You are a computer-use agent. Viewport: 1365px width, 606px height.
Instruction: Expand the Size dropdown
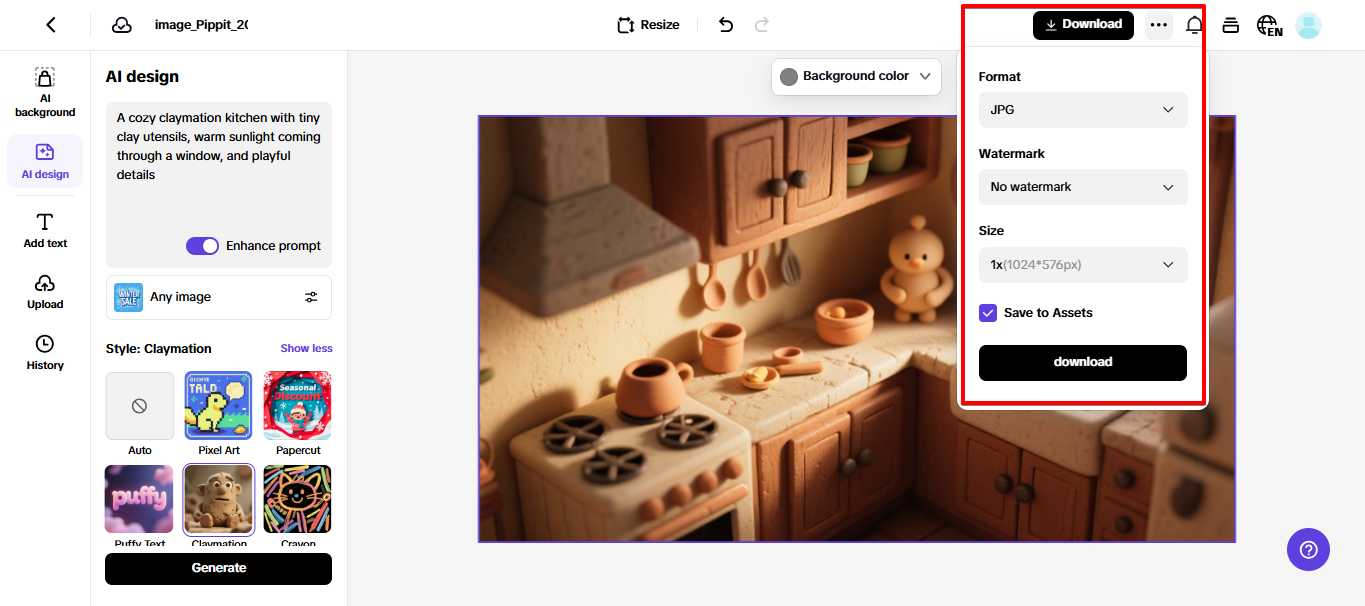point(1082,264)
